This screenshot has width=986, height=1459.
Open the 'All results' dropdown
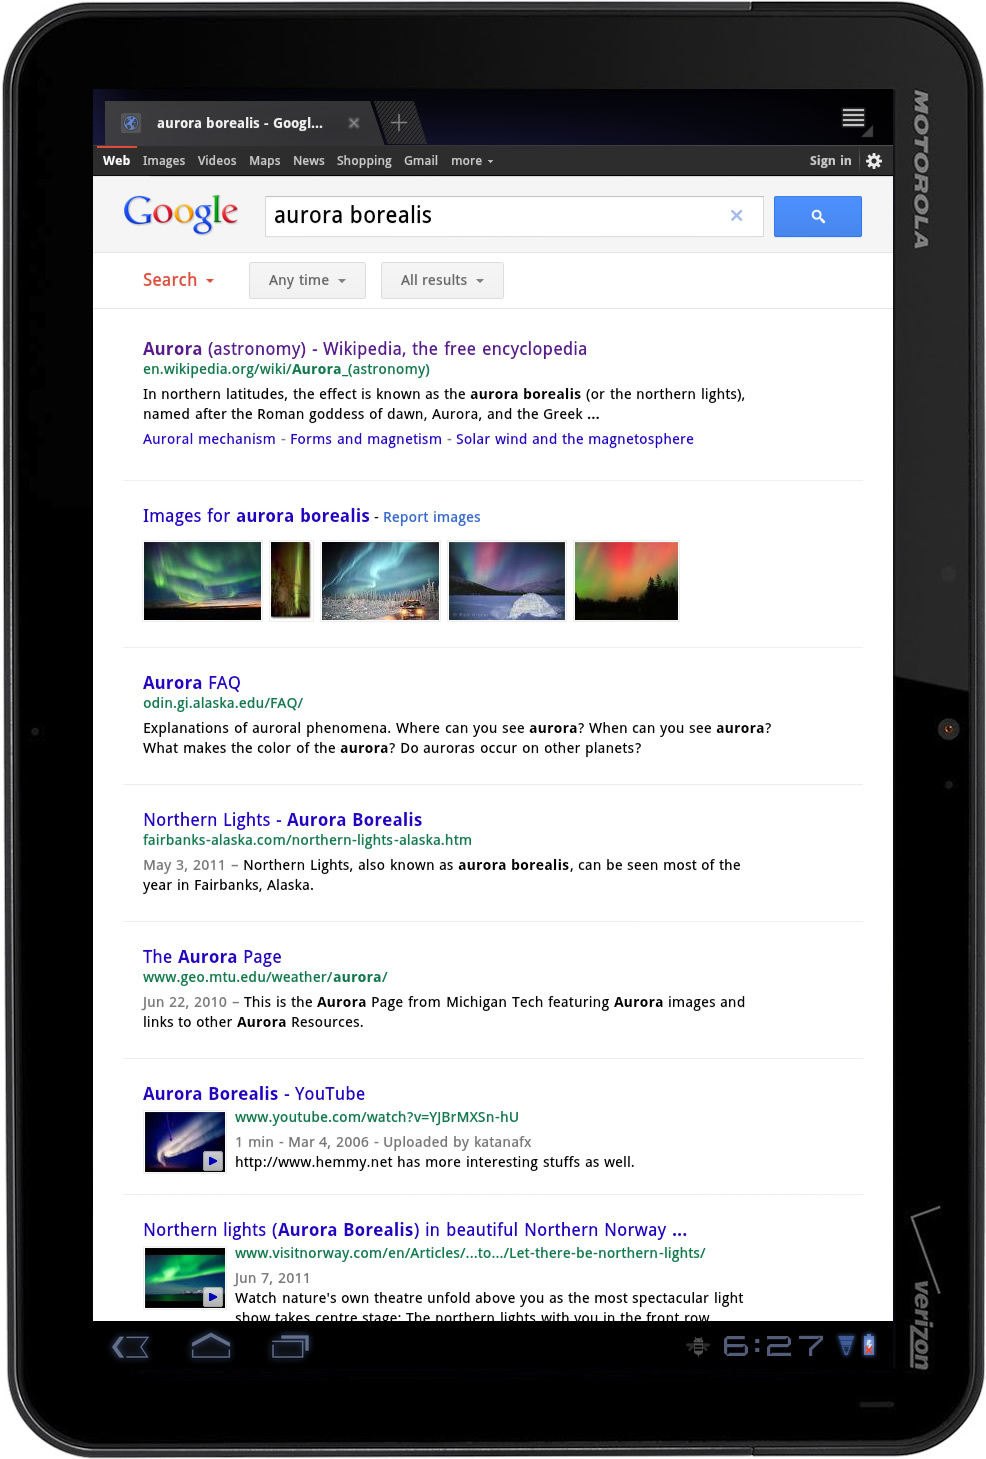441,280
